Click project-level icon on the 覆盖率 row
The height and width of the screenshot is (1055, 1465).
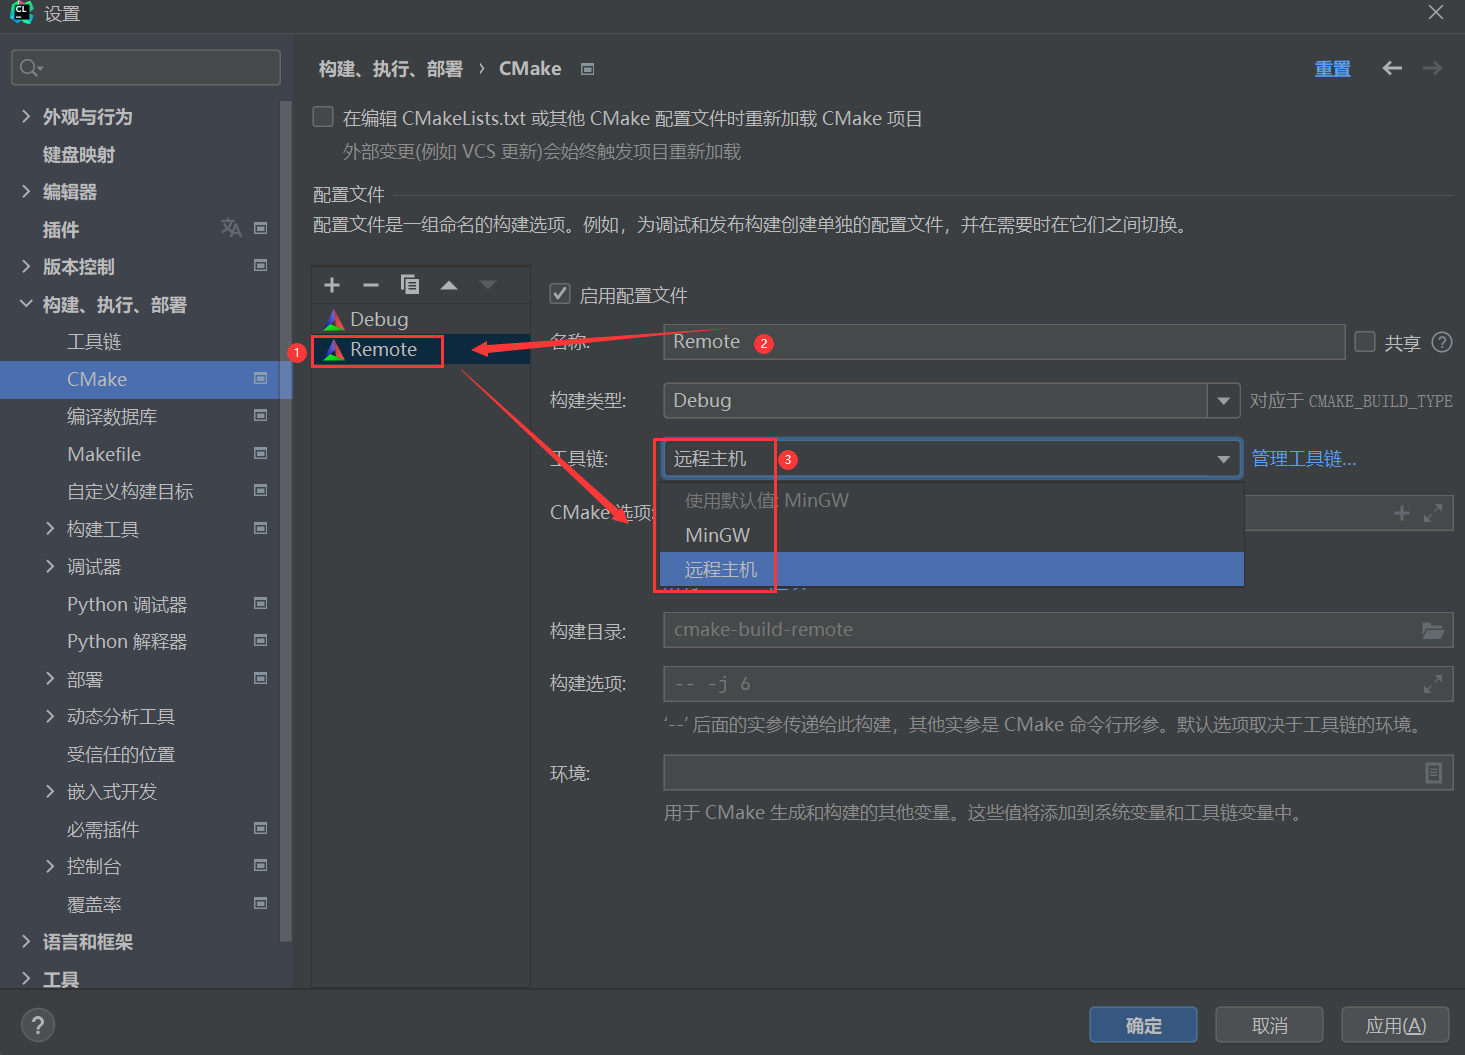(x=261, y=903)
